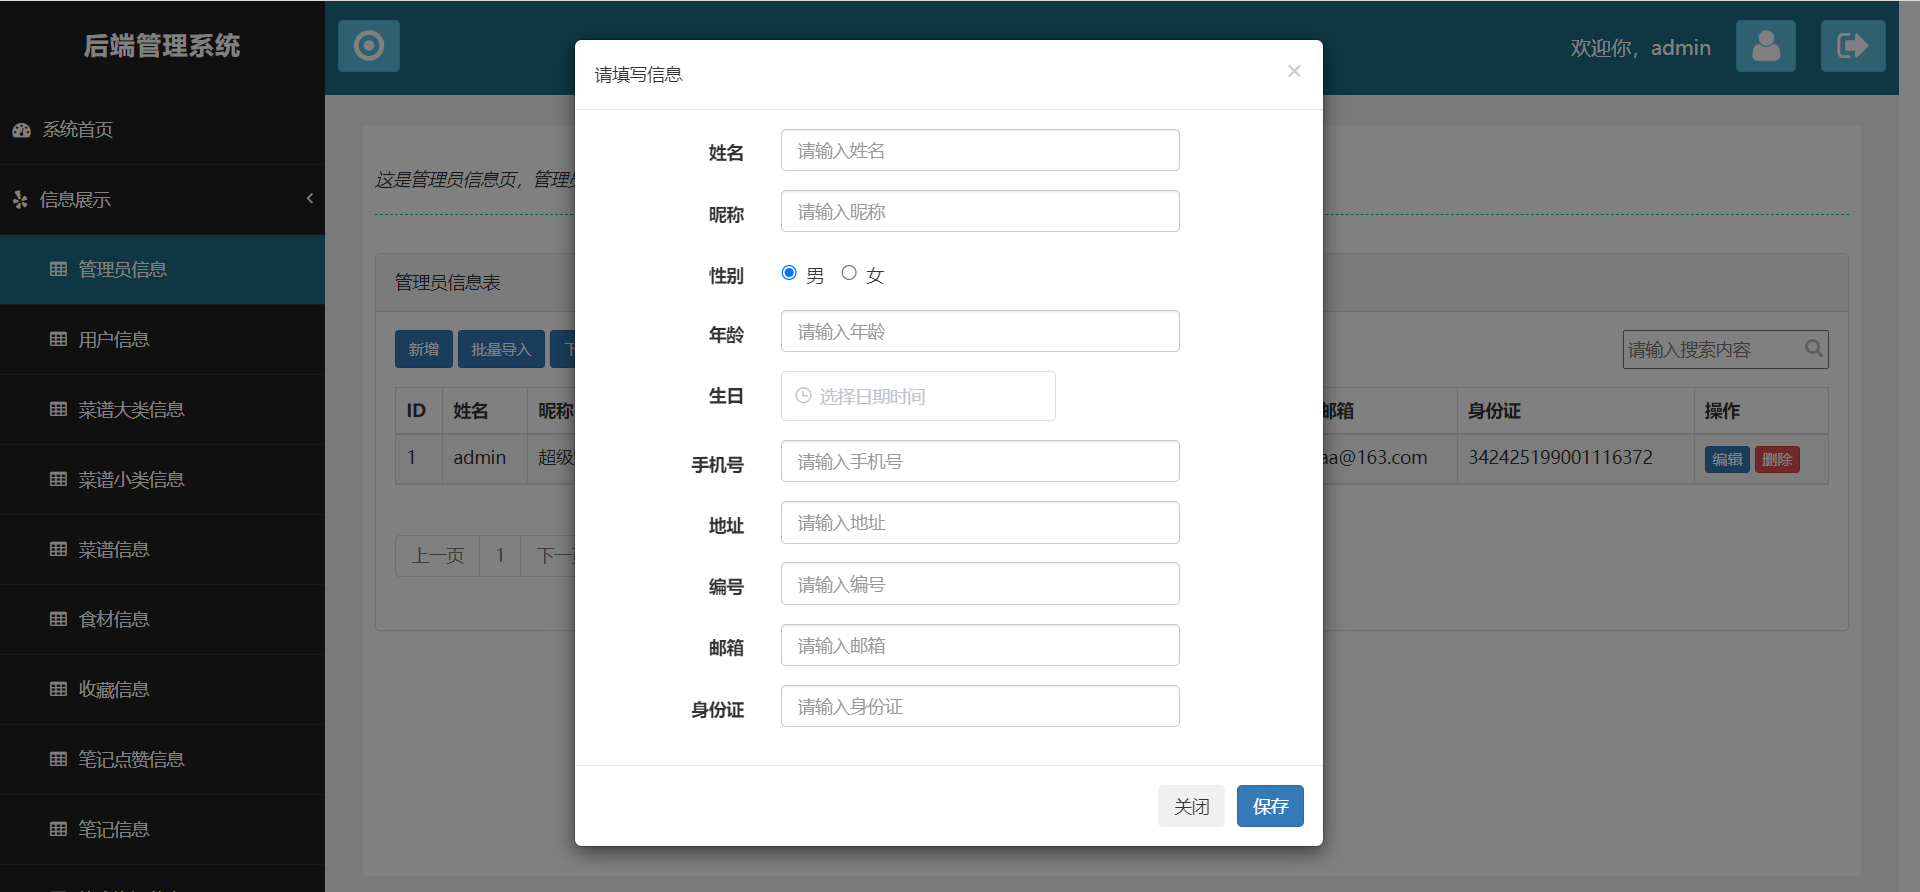Select the 男 gender radio button

click(x=789, y=273)
